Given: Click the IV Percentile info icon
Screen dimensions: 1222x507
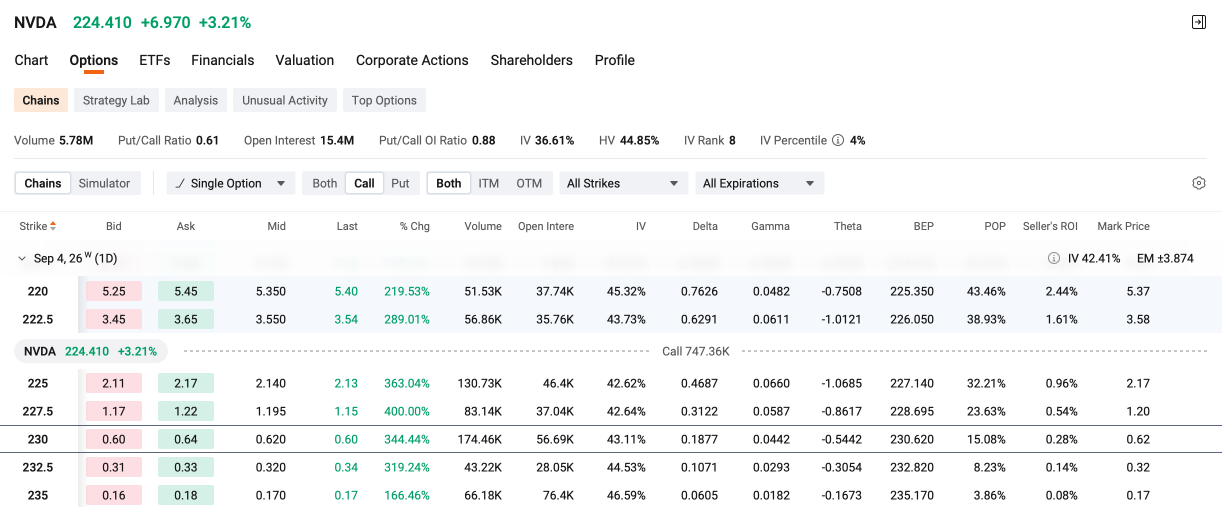Looking at the screenshot, I should tap(838, 140).
